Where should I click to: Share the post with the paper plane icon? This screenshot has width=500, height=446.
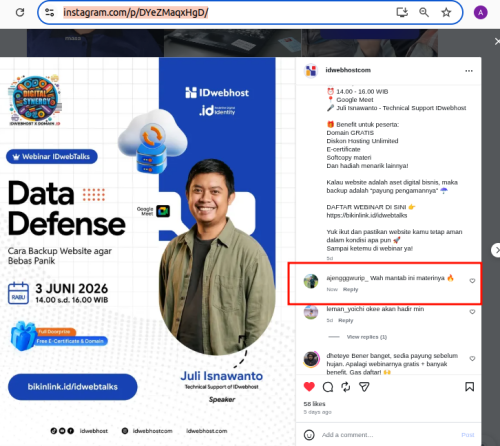pyautogui.click(x=364, y=387)
